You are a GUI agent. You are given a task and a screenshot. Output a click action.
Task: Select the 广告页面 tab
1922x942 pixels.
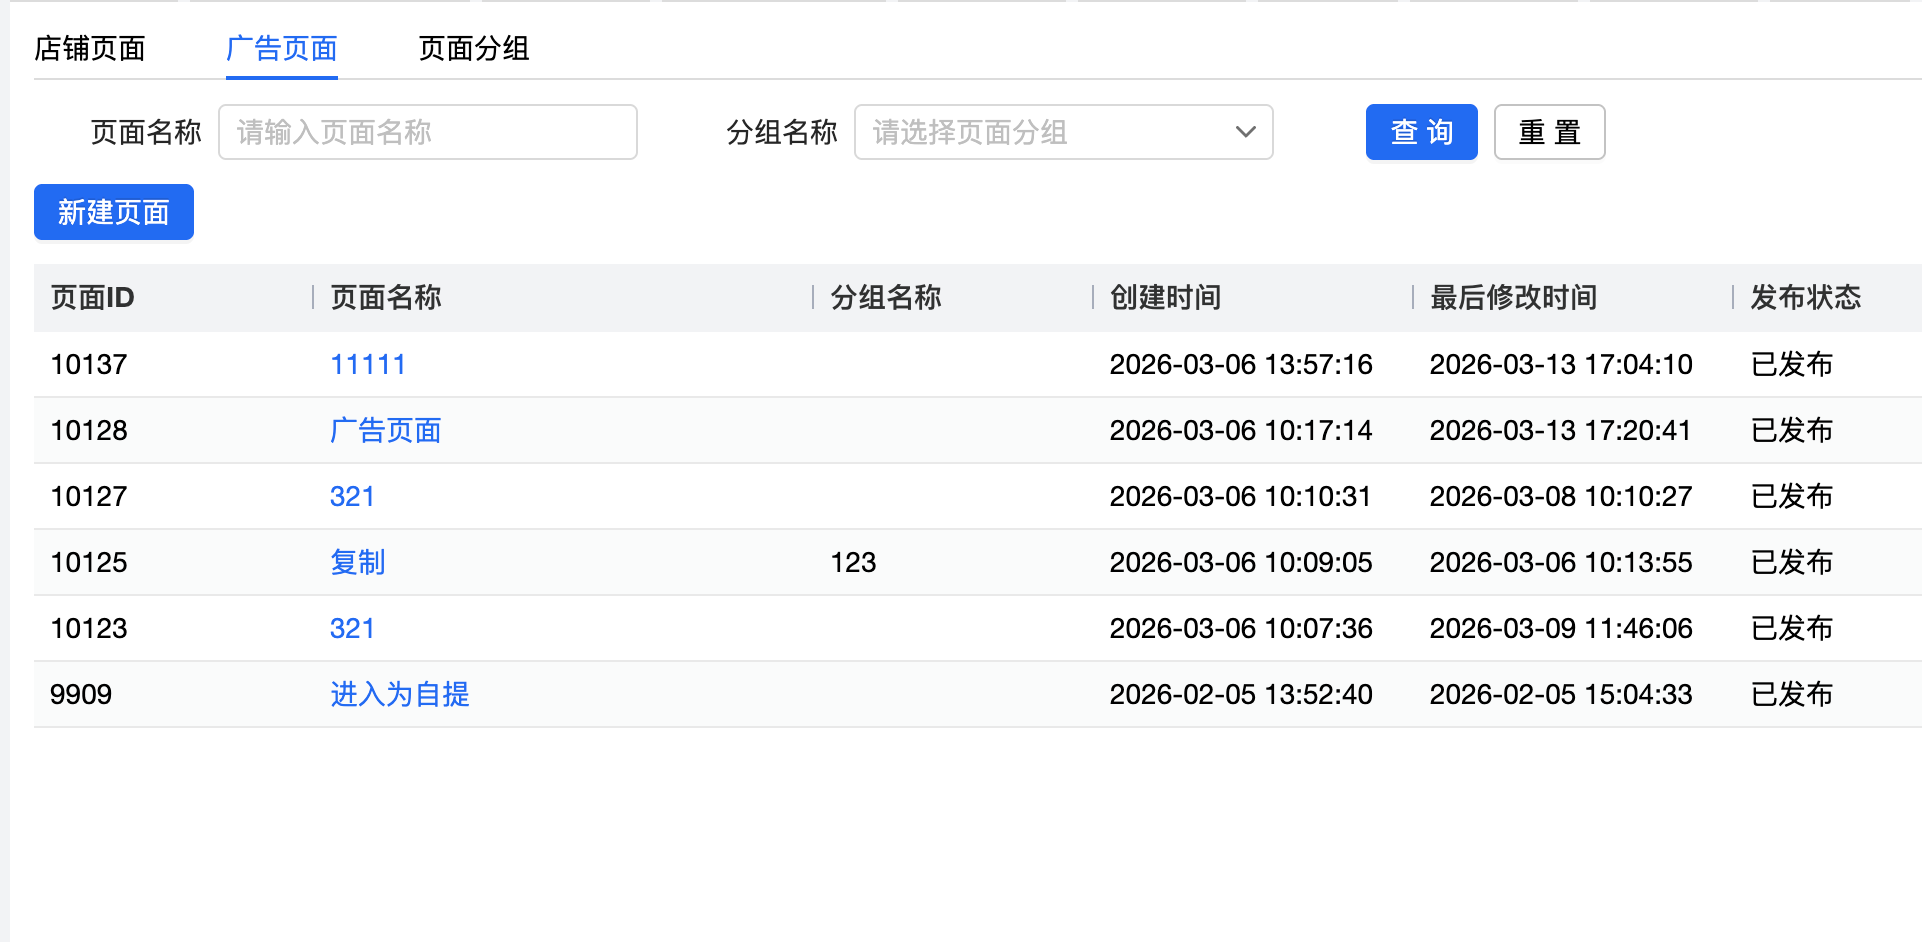(281, 48)
